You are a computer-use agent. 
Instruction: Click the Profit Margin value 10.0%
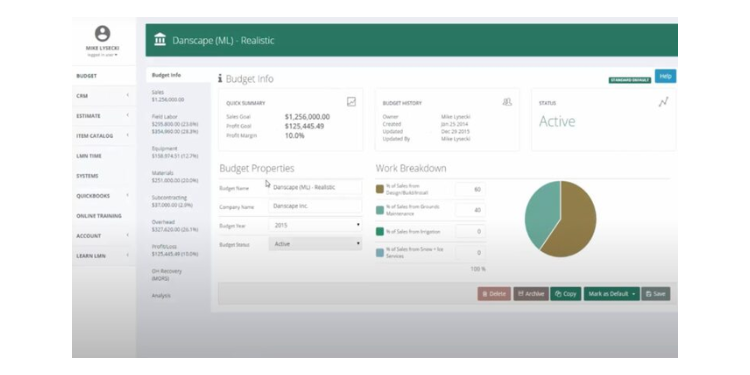295,136
